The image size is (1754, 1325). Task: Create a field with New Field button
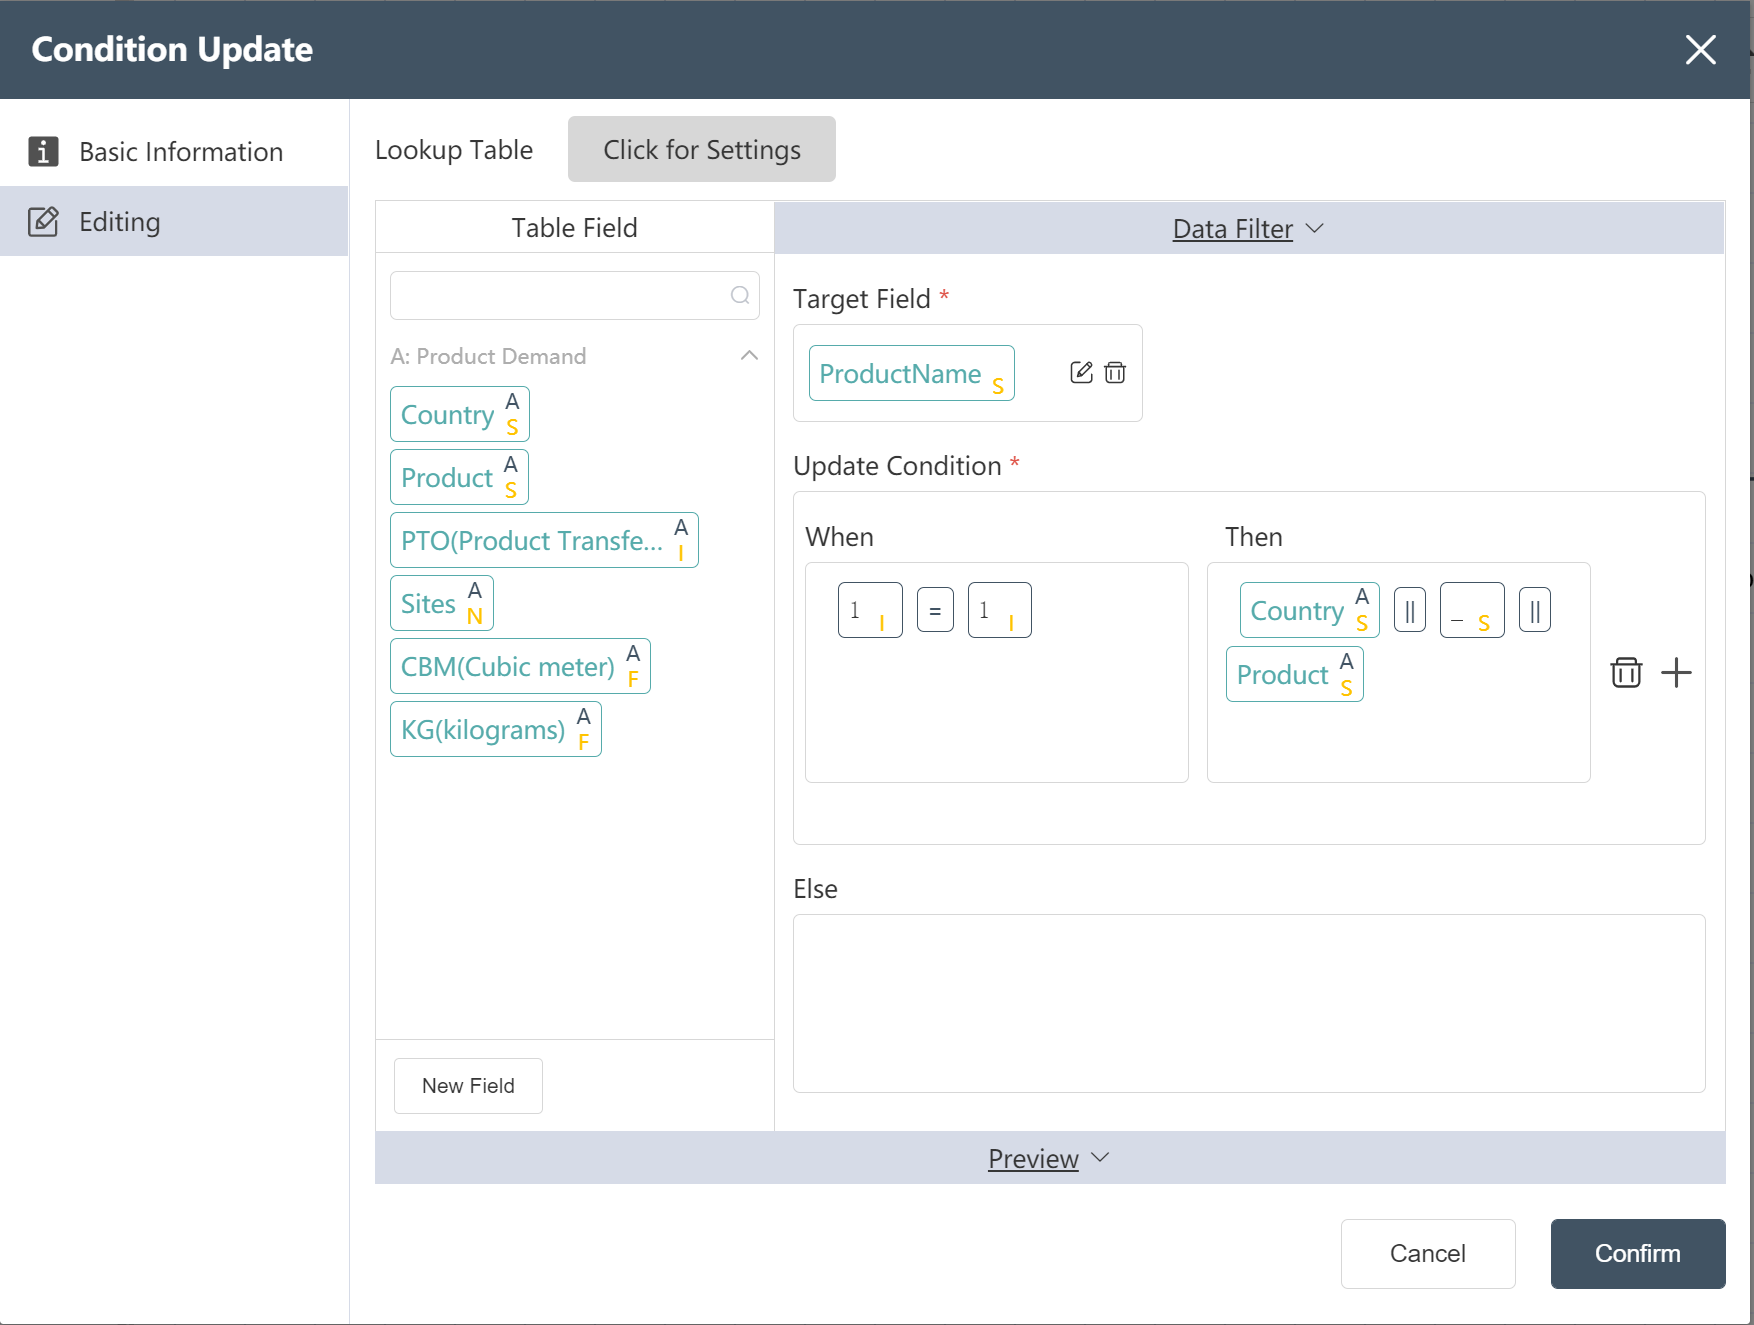468,1086
